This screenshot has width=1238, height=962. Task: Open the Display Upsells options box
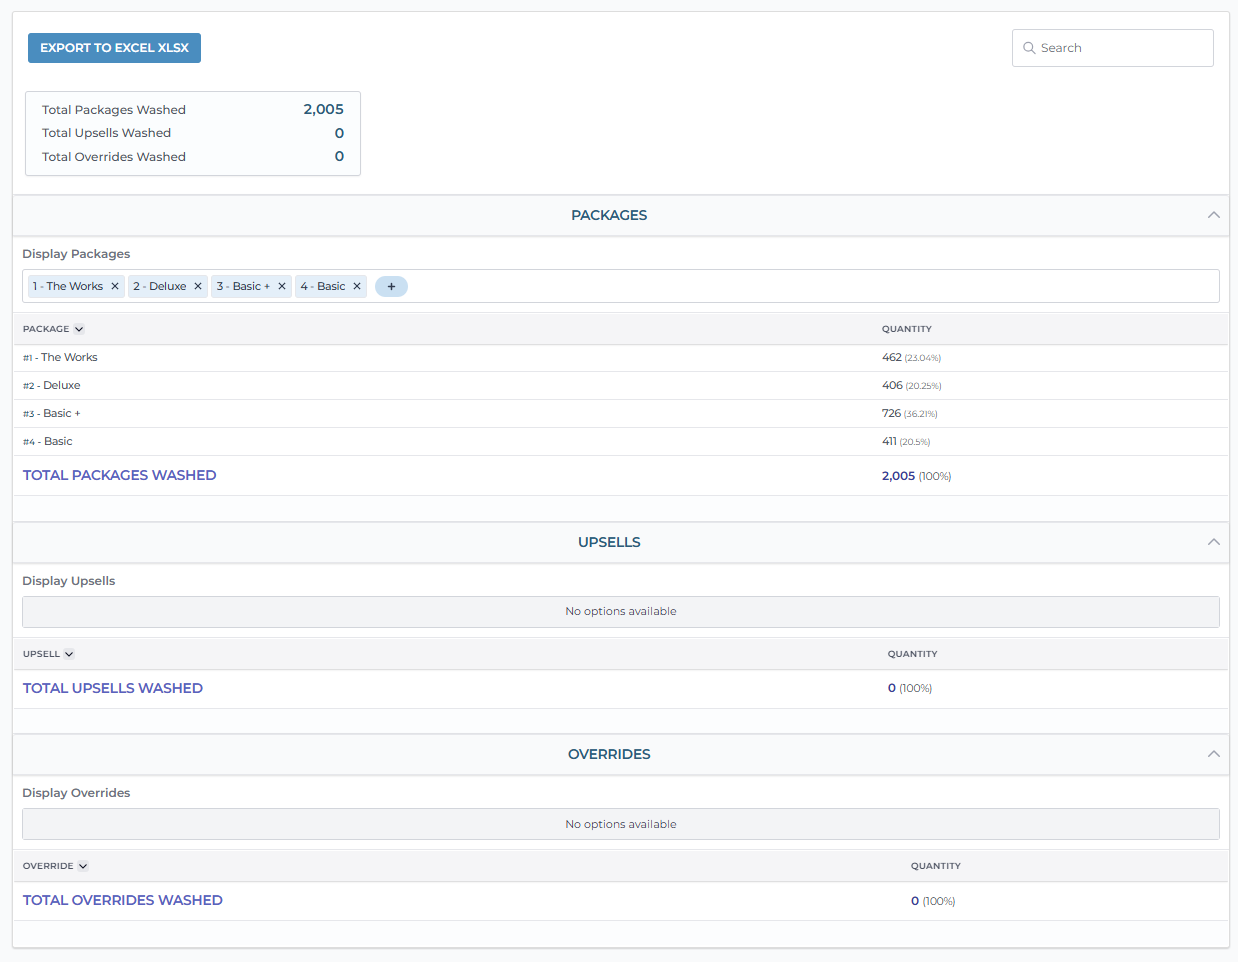(x=620, y=612)
